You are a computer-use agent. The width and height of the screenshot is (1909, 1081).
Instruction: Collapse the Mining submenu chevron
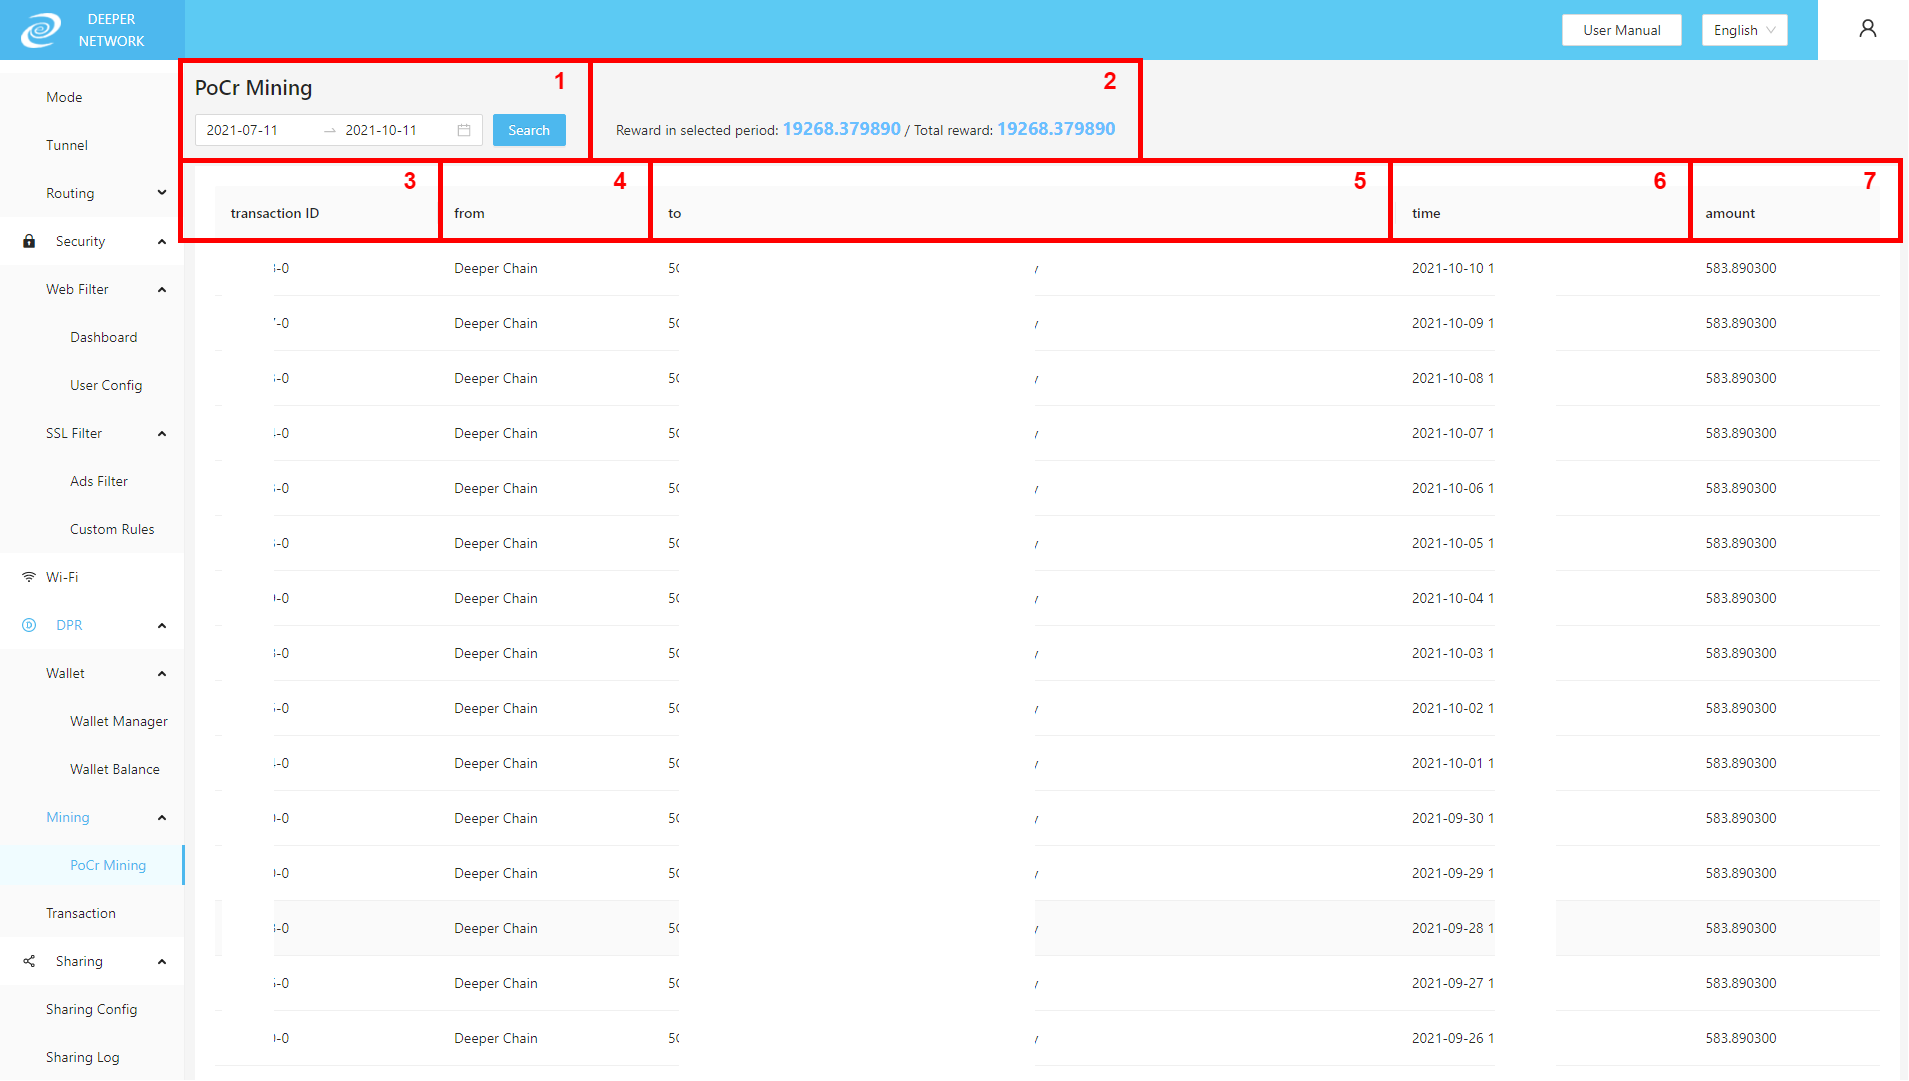pyautogui.click(x=162, y=817)
